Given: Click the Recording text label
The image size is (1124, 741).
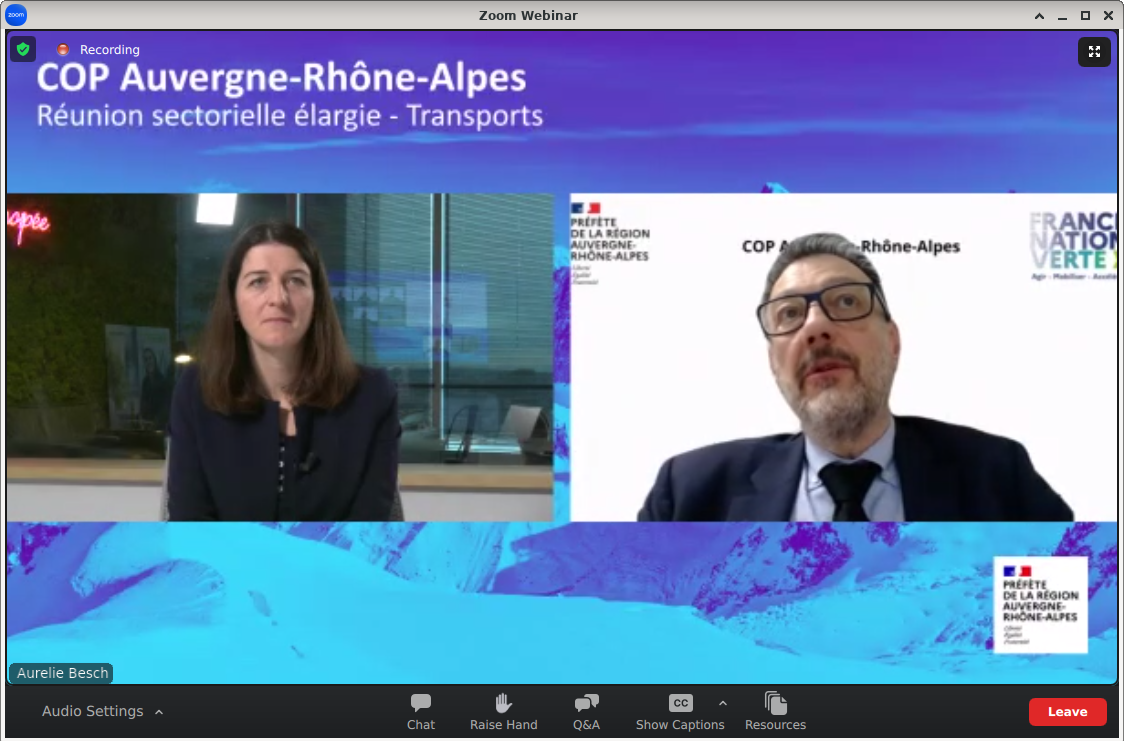Looking at the screenshot, I should (x=110, y=49).
